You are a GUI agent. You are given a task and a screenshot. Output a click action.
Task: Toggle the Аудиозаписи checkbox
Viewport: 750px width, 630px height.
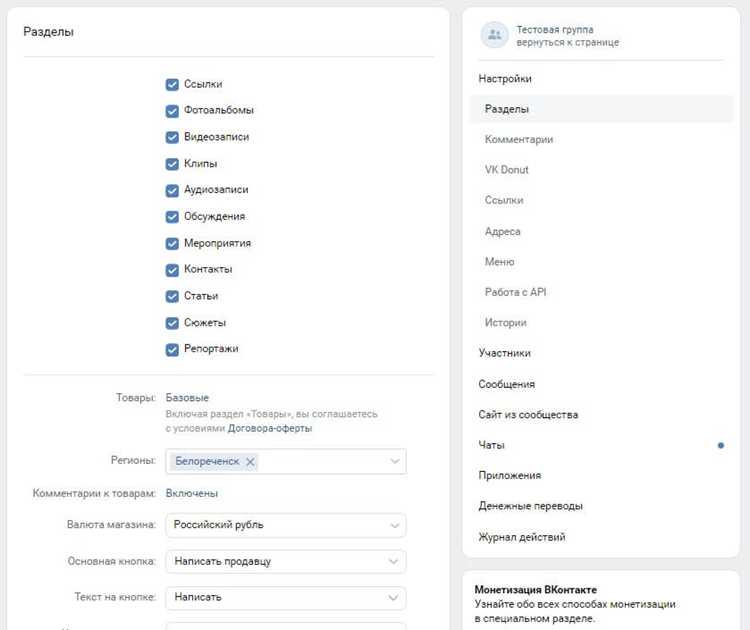point(172,190)
